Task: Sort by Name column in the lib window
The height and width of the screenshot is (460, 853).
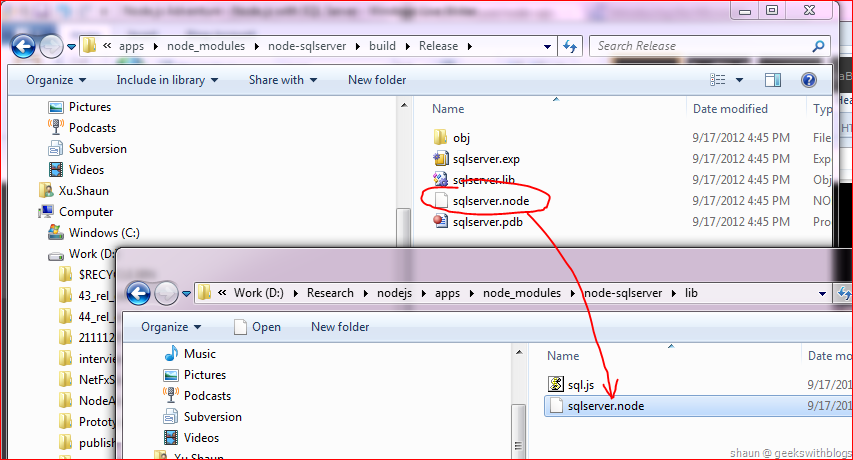Action: pos(563,356)
